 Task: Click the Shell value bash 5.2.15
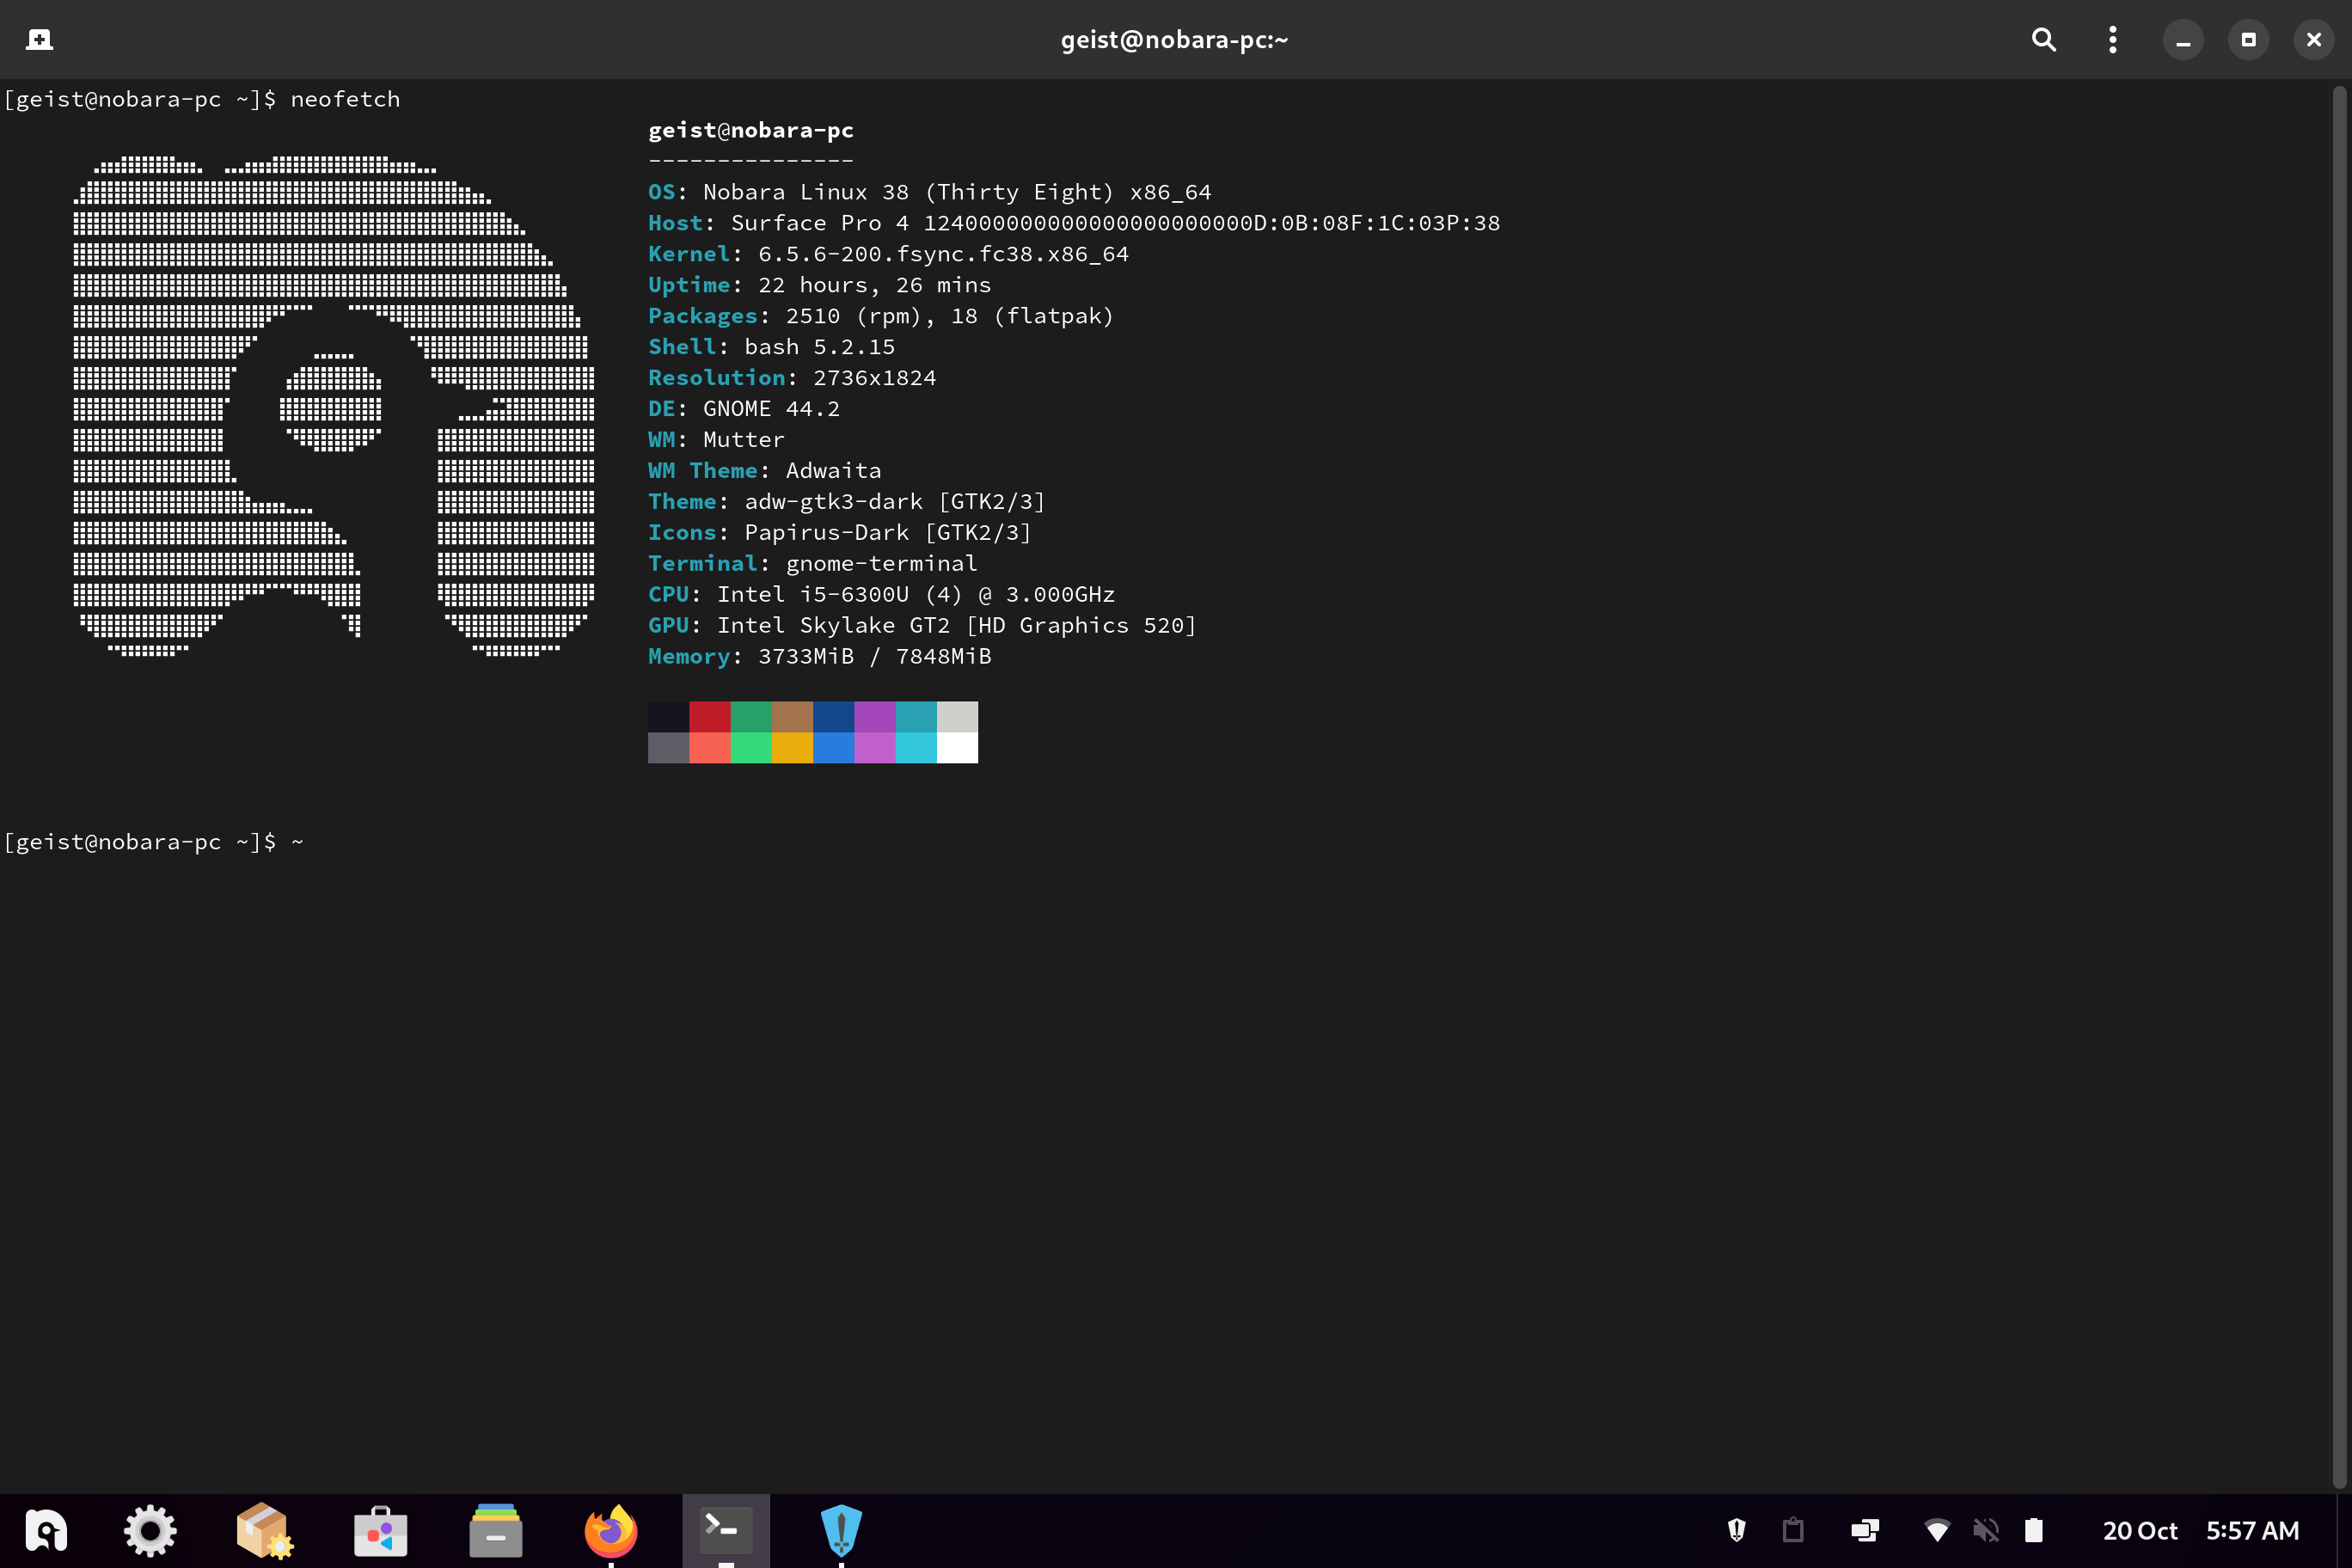click(x=820, y=347)
